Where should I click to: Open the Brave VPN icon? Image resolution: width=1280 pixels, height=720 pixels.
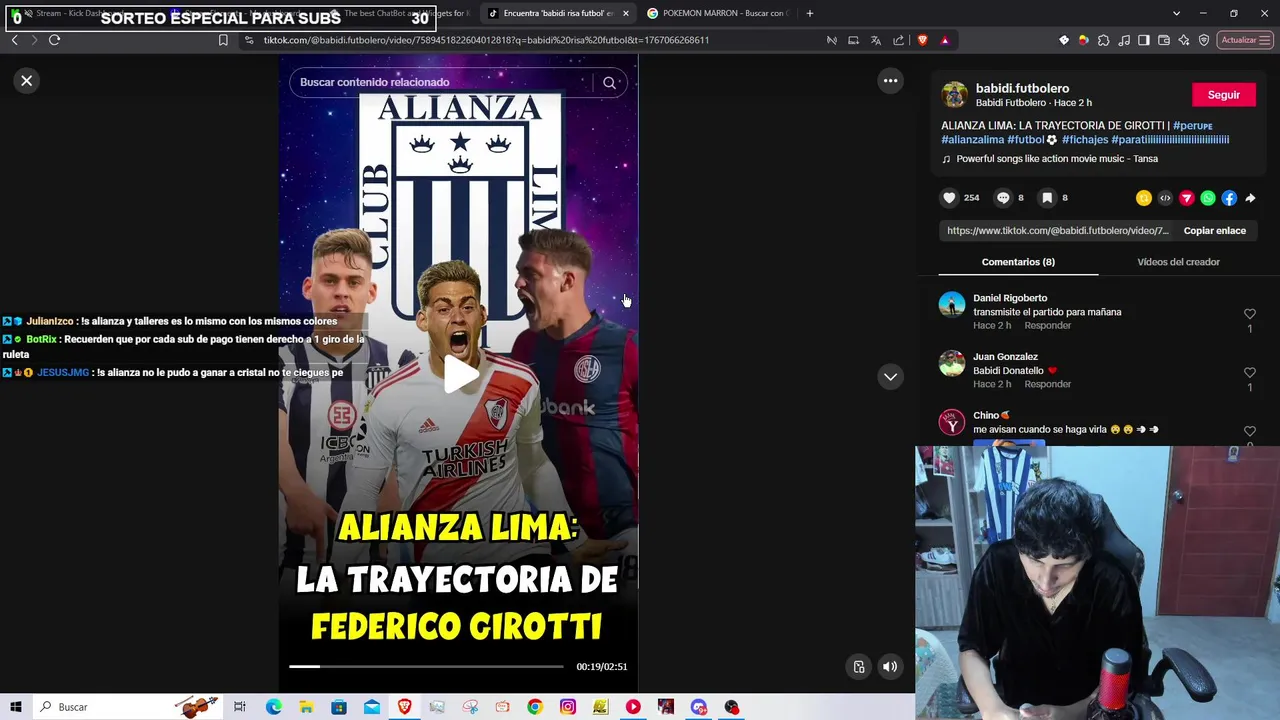tap(1204, 40)
